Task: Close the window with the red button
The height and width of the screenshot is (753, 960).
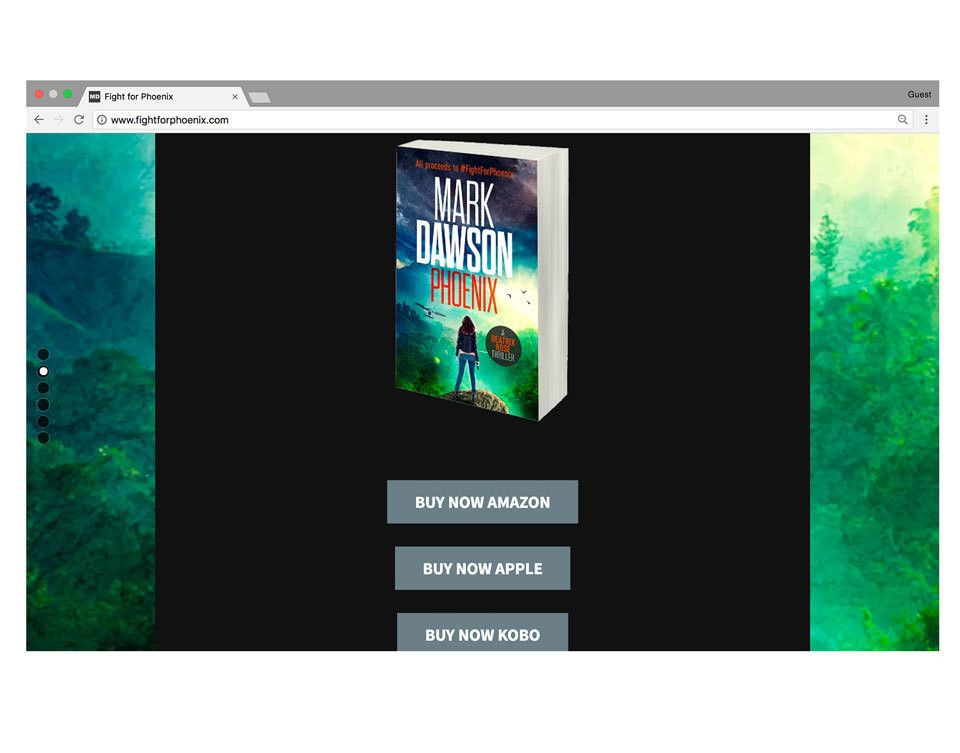Action: (39, 94)
